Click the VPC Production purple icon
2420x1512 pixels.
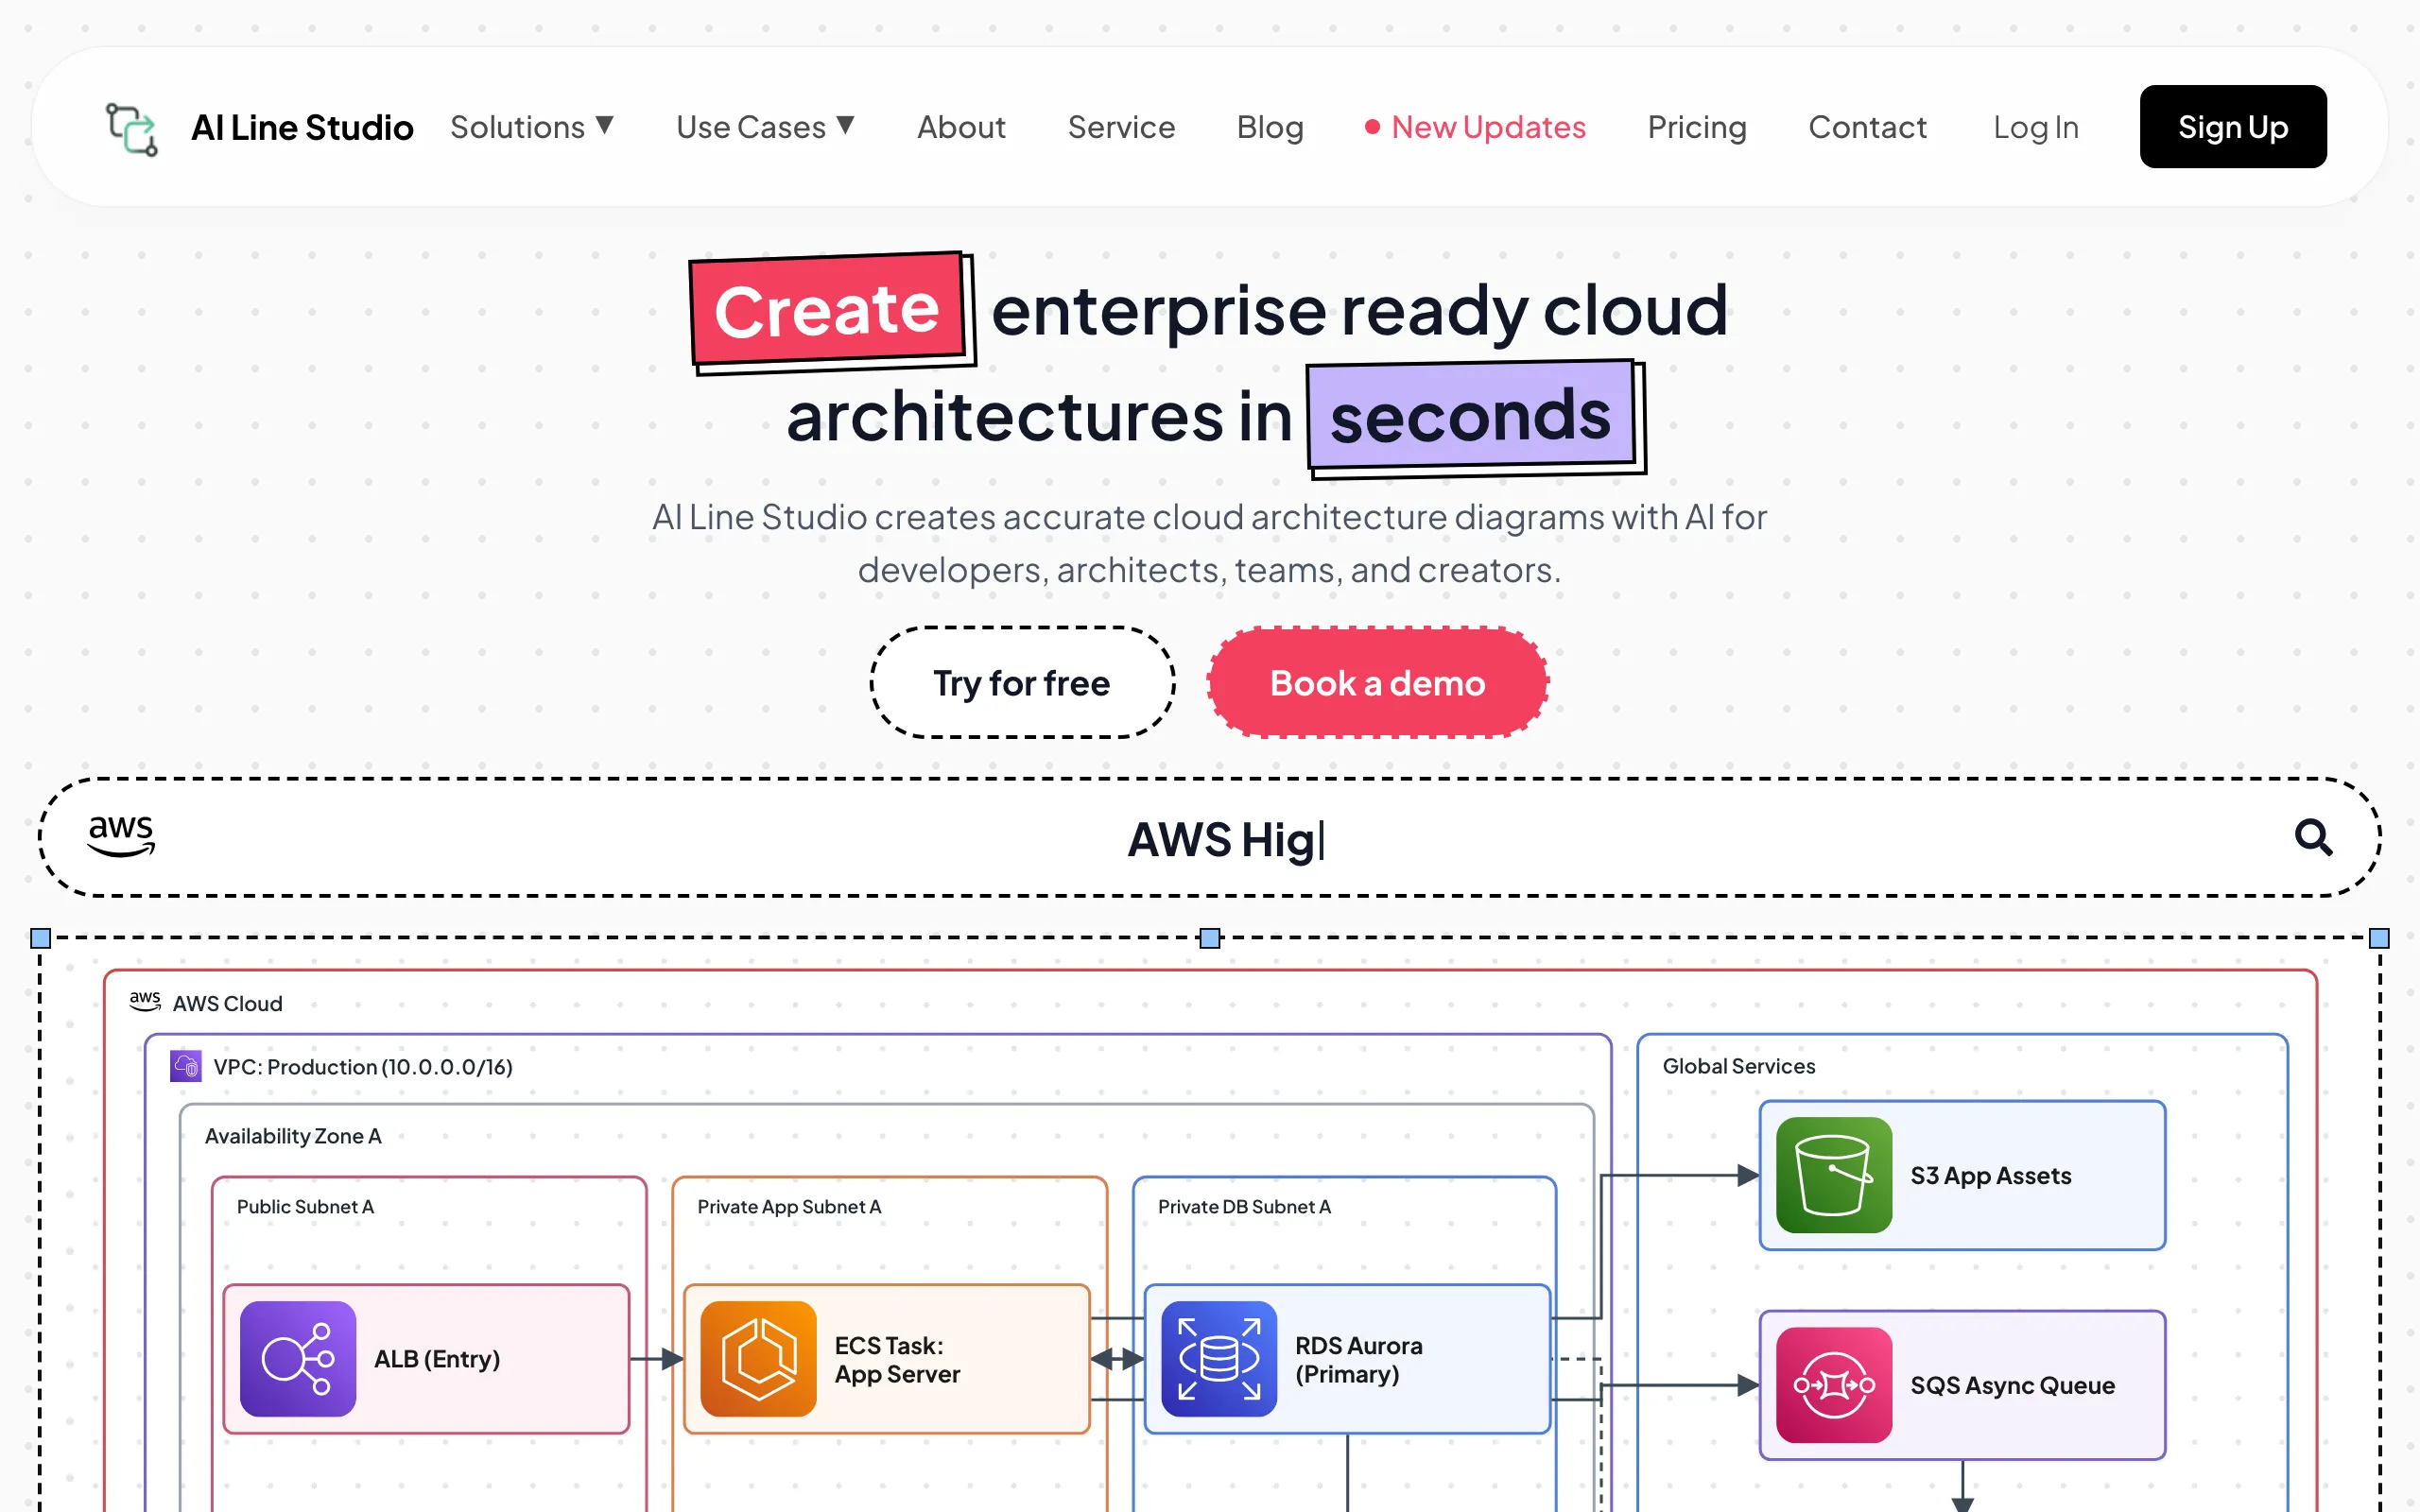(186, 1066)
